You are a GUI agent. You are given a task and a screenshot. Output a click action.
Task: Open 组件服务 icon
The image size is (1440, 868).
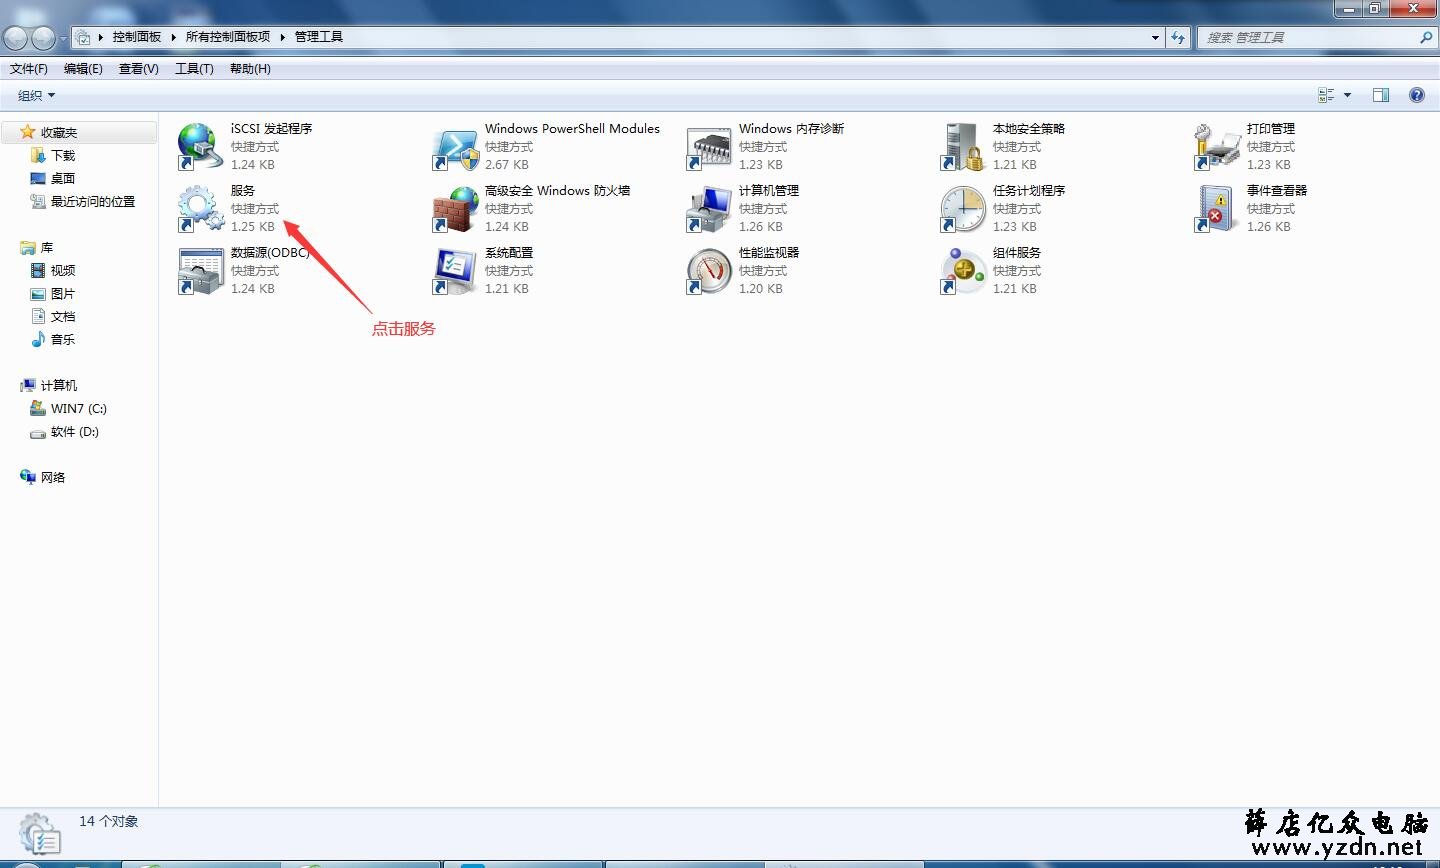(x=963, y=270)
